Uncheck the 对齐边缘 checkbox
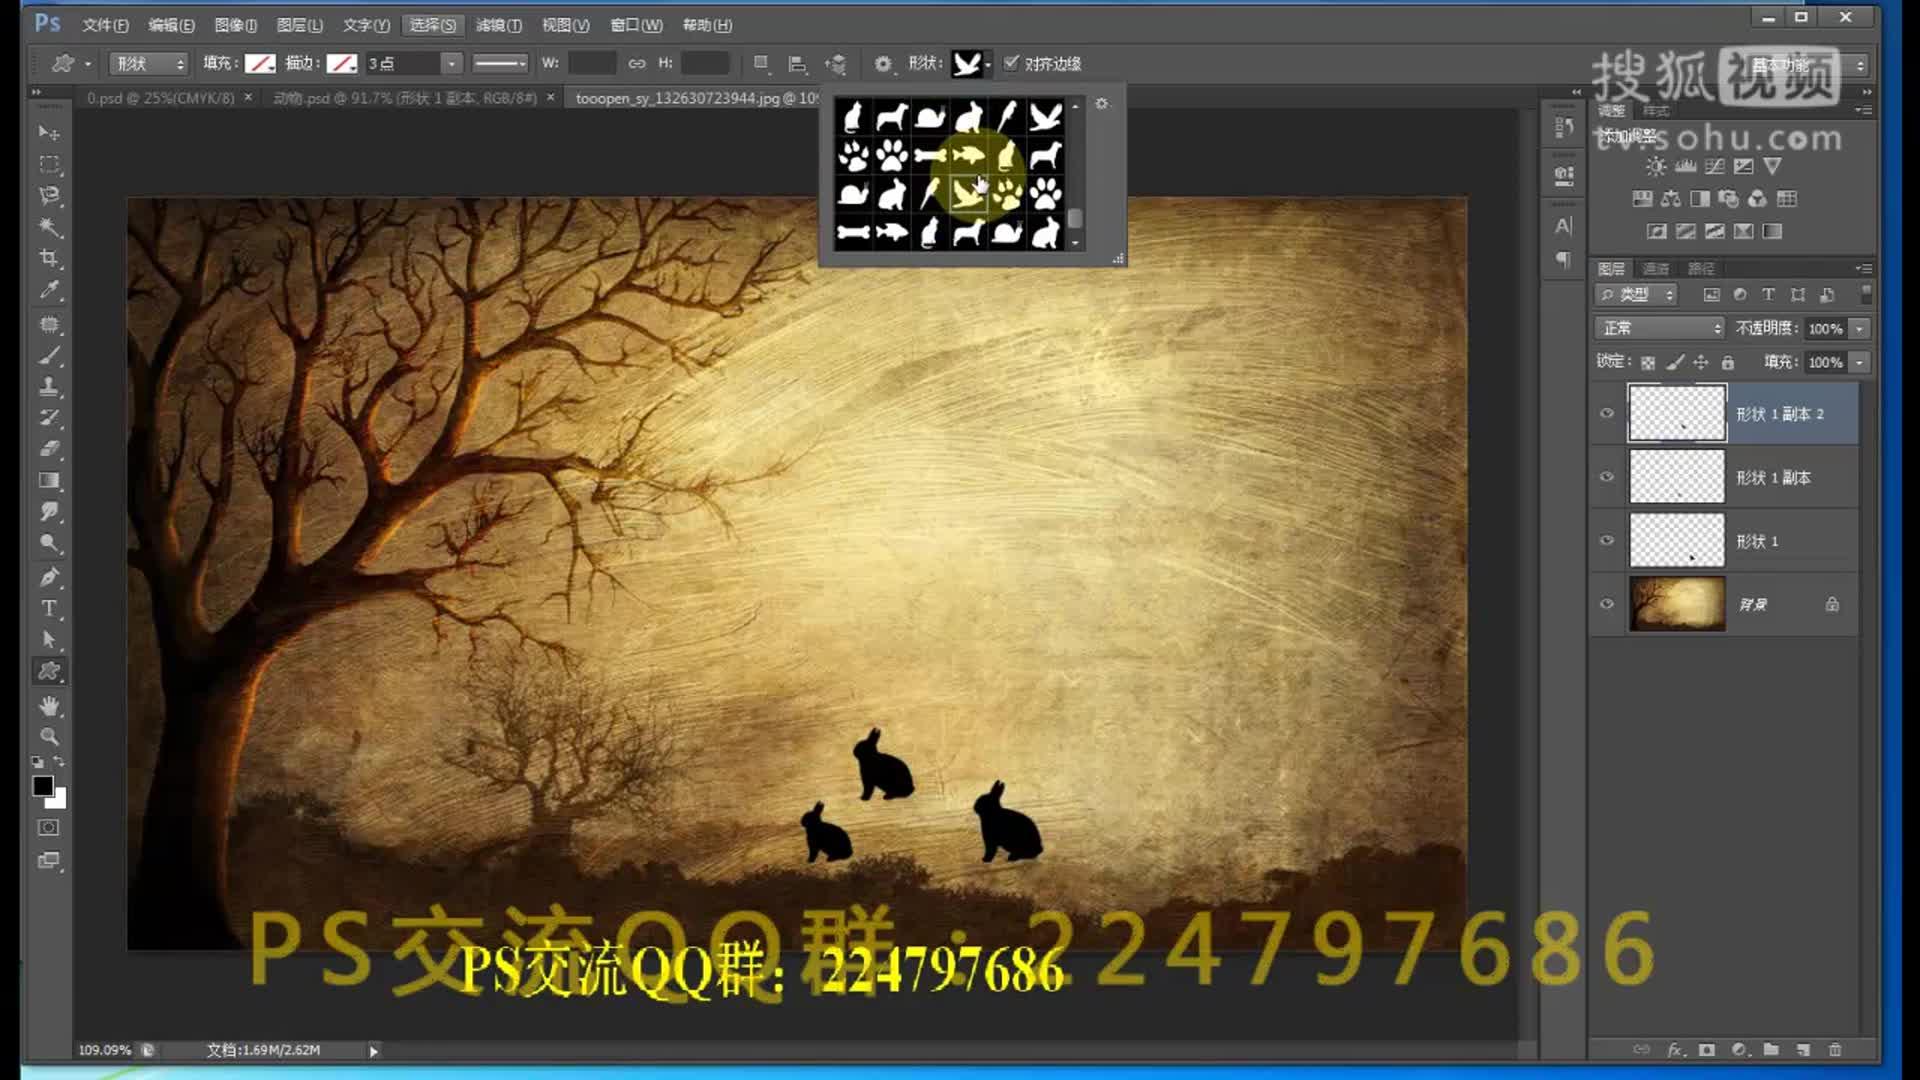Screen dimensions: 1920x1080 pos(1012,63)
